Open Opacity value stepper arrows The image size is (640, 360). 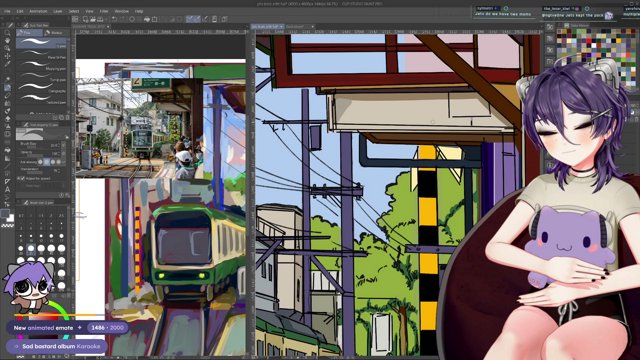(59, 153)
